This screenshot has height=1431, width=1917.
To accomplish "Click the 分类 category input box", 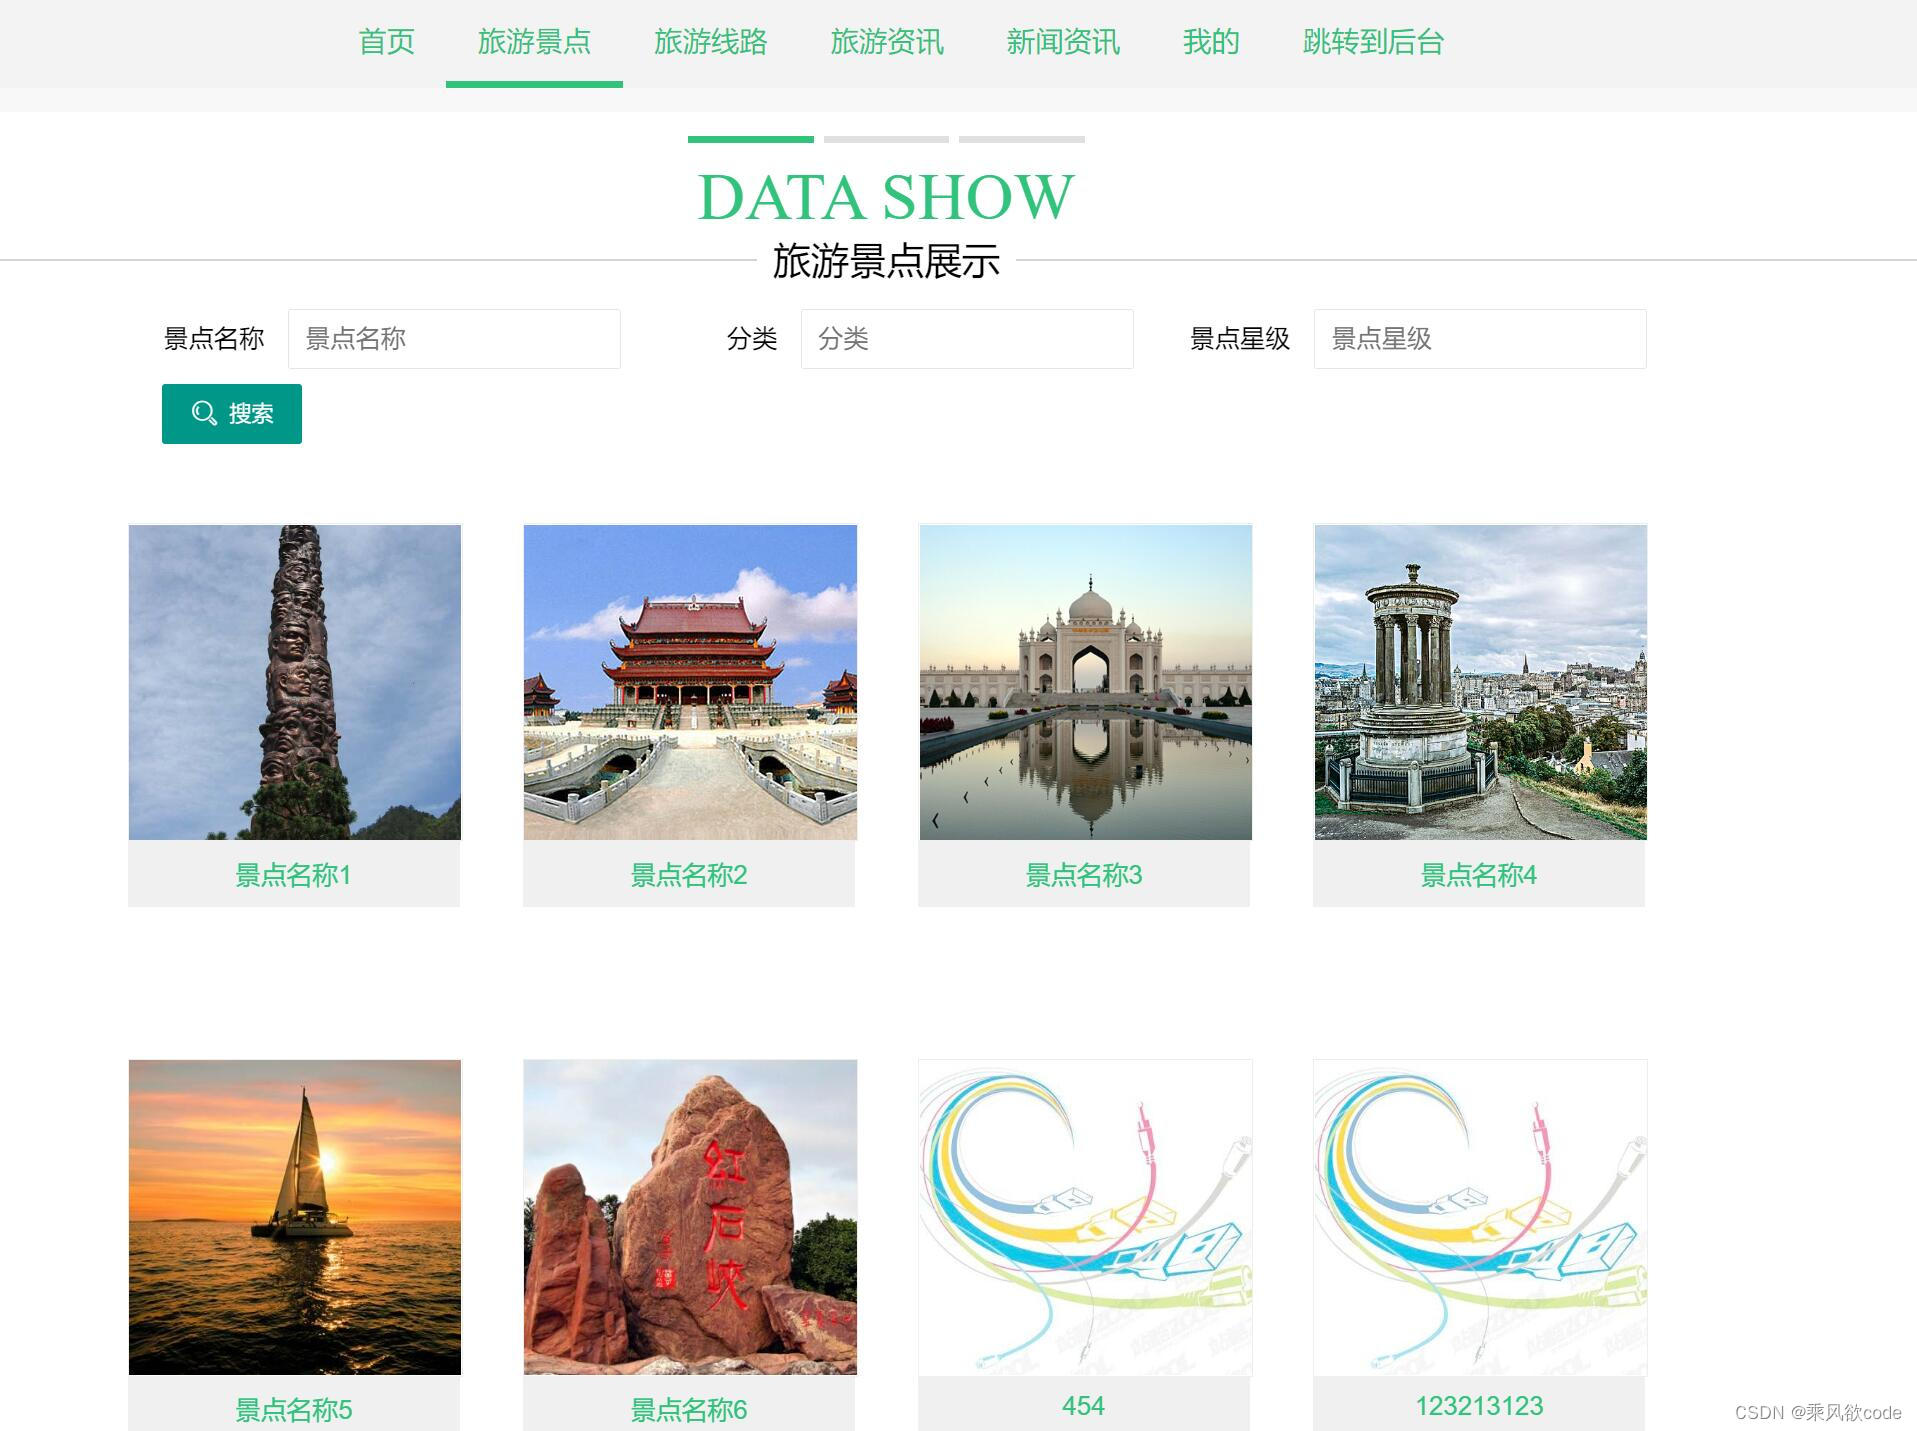I will [966, 338].
